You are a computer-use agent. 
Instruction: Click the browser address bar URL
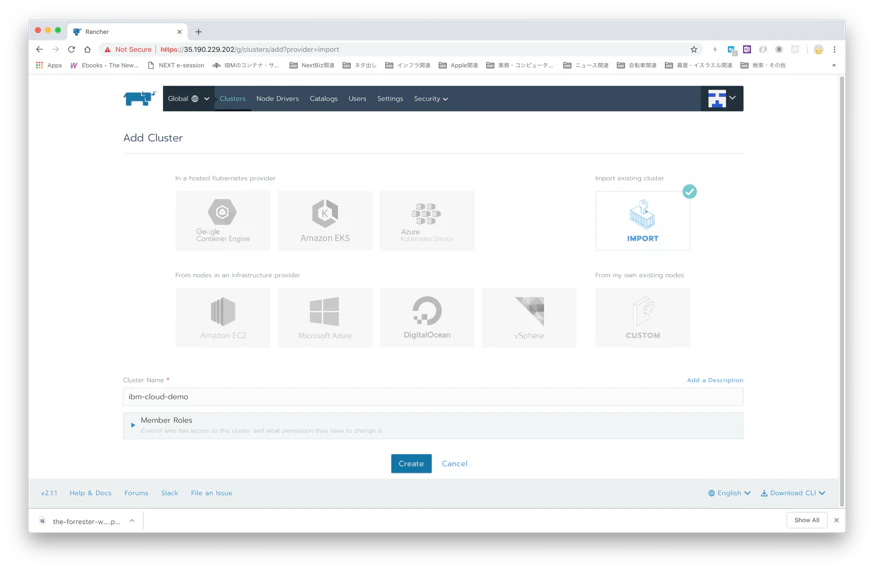tap(250, 49)
